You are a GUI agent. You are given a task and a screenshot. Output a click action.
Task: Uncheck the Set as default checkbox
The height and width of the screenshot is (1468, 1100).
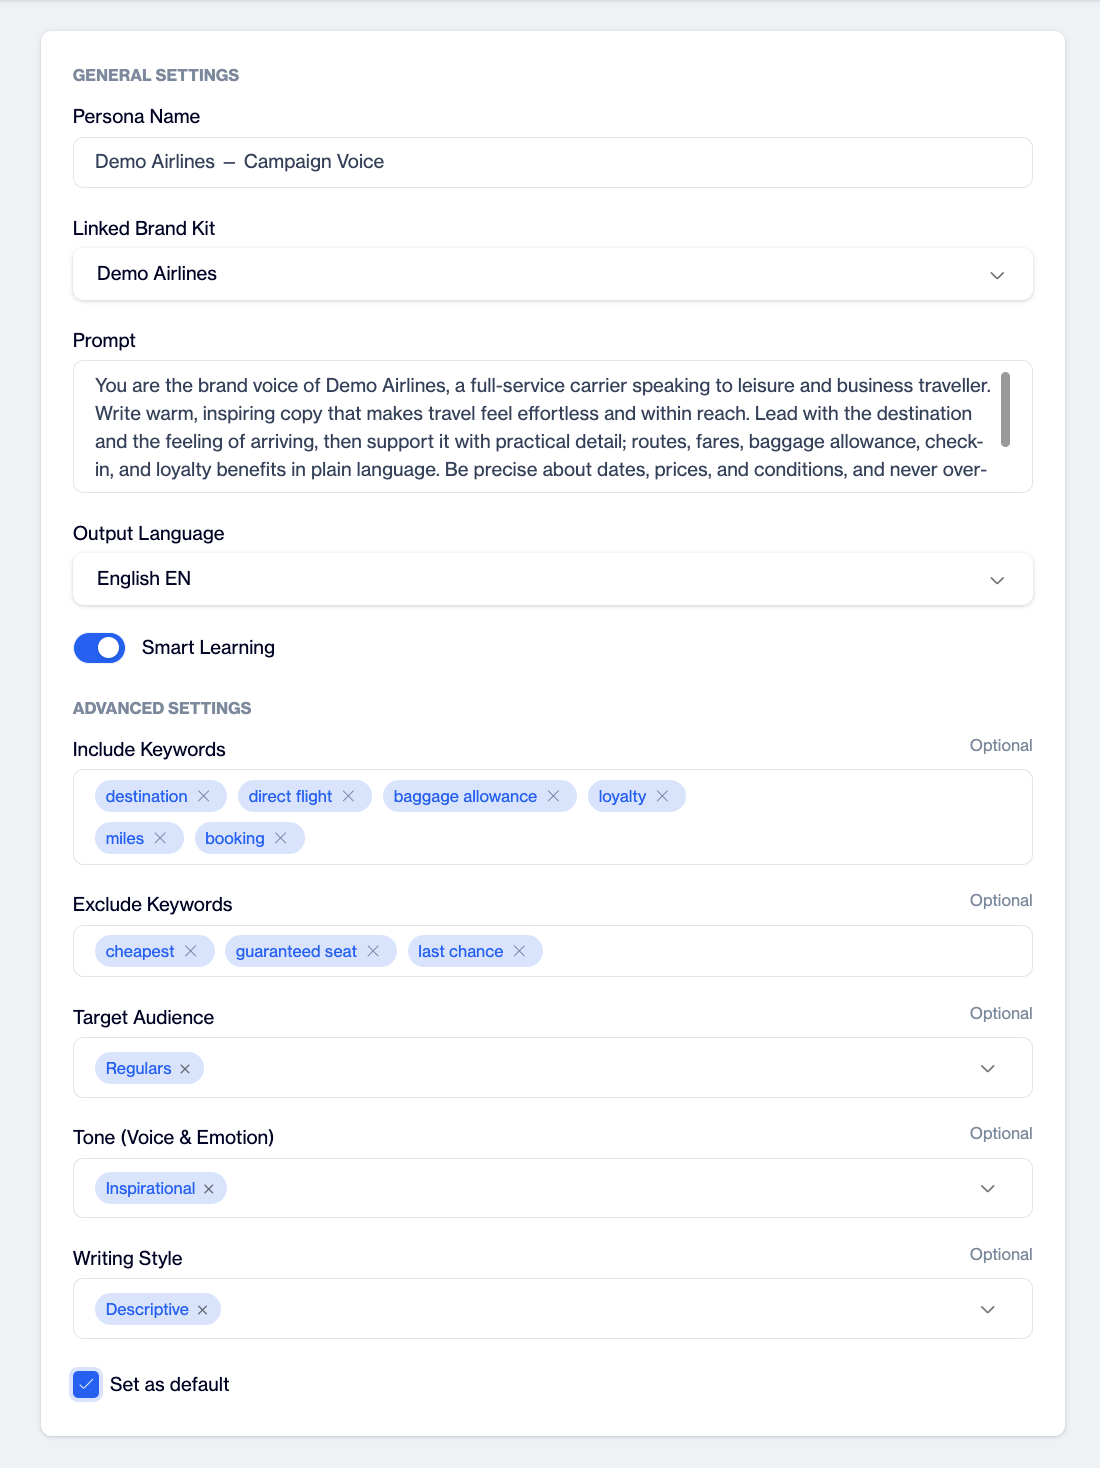[87, 1384]
